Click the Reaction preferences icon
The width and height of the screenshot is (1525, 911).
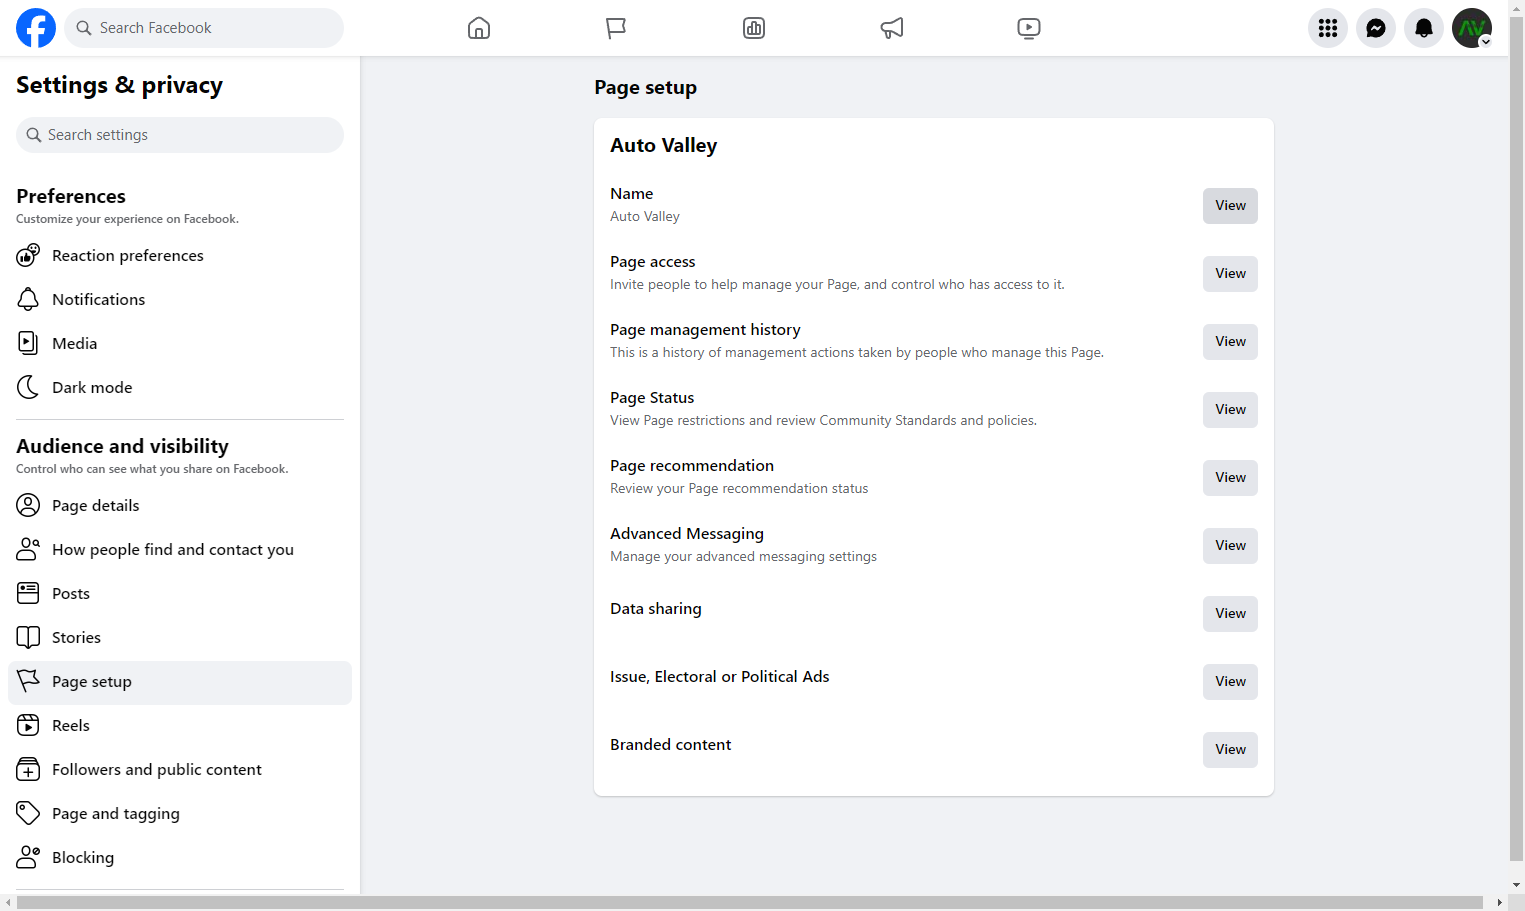tap(28, 255)
